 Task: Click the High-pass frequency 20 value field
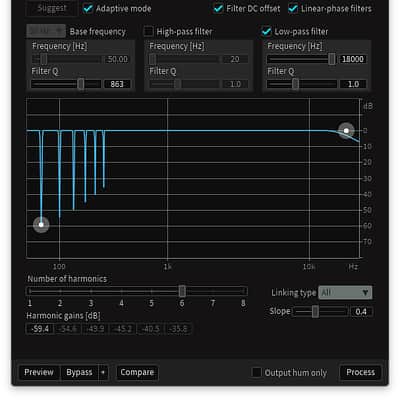(235, 59)
